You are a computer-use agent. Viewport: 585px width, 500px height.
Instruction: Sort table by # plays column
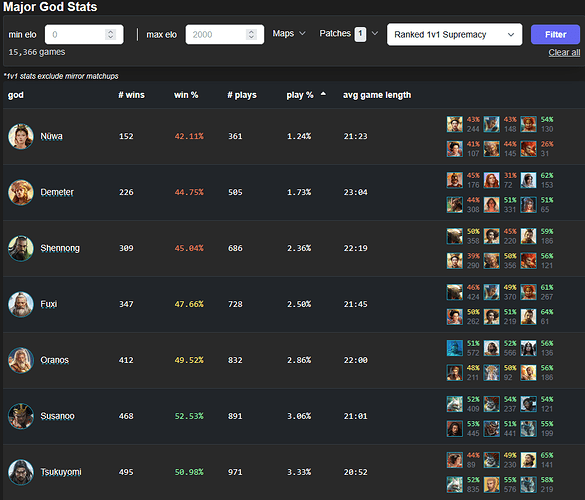242,95
